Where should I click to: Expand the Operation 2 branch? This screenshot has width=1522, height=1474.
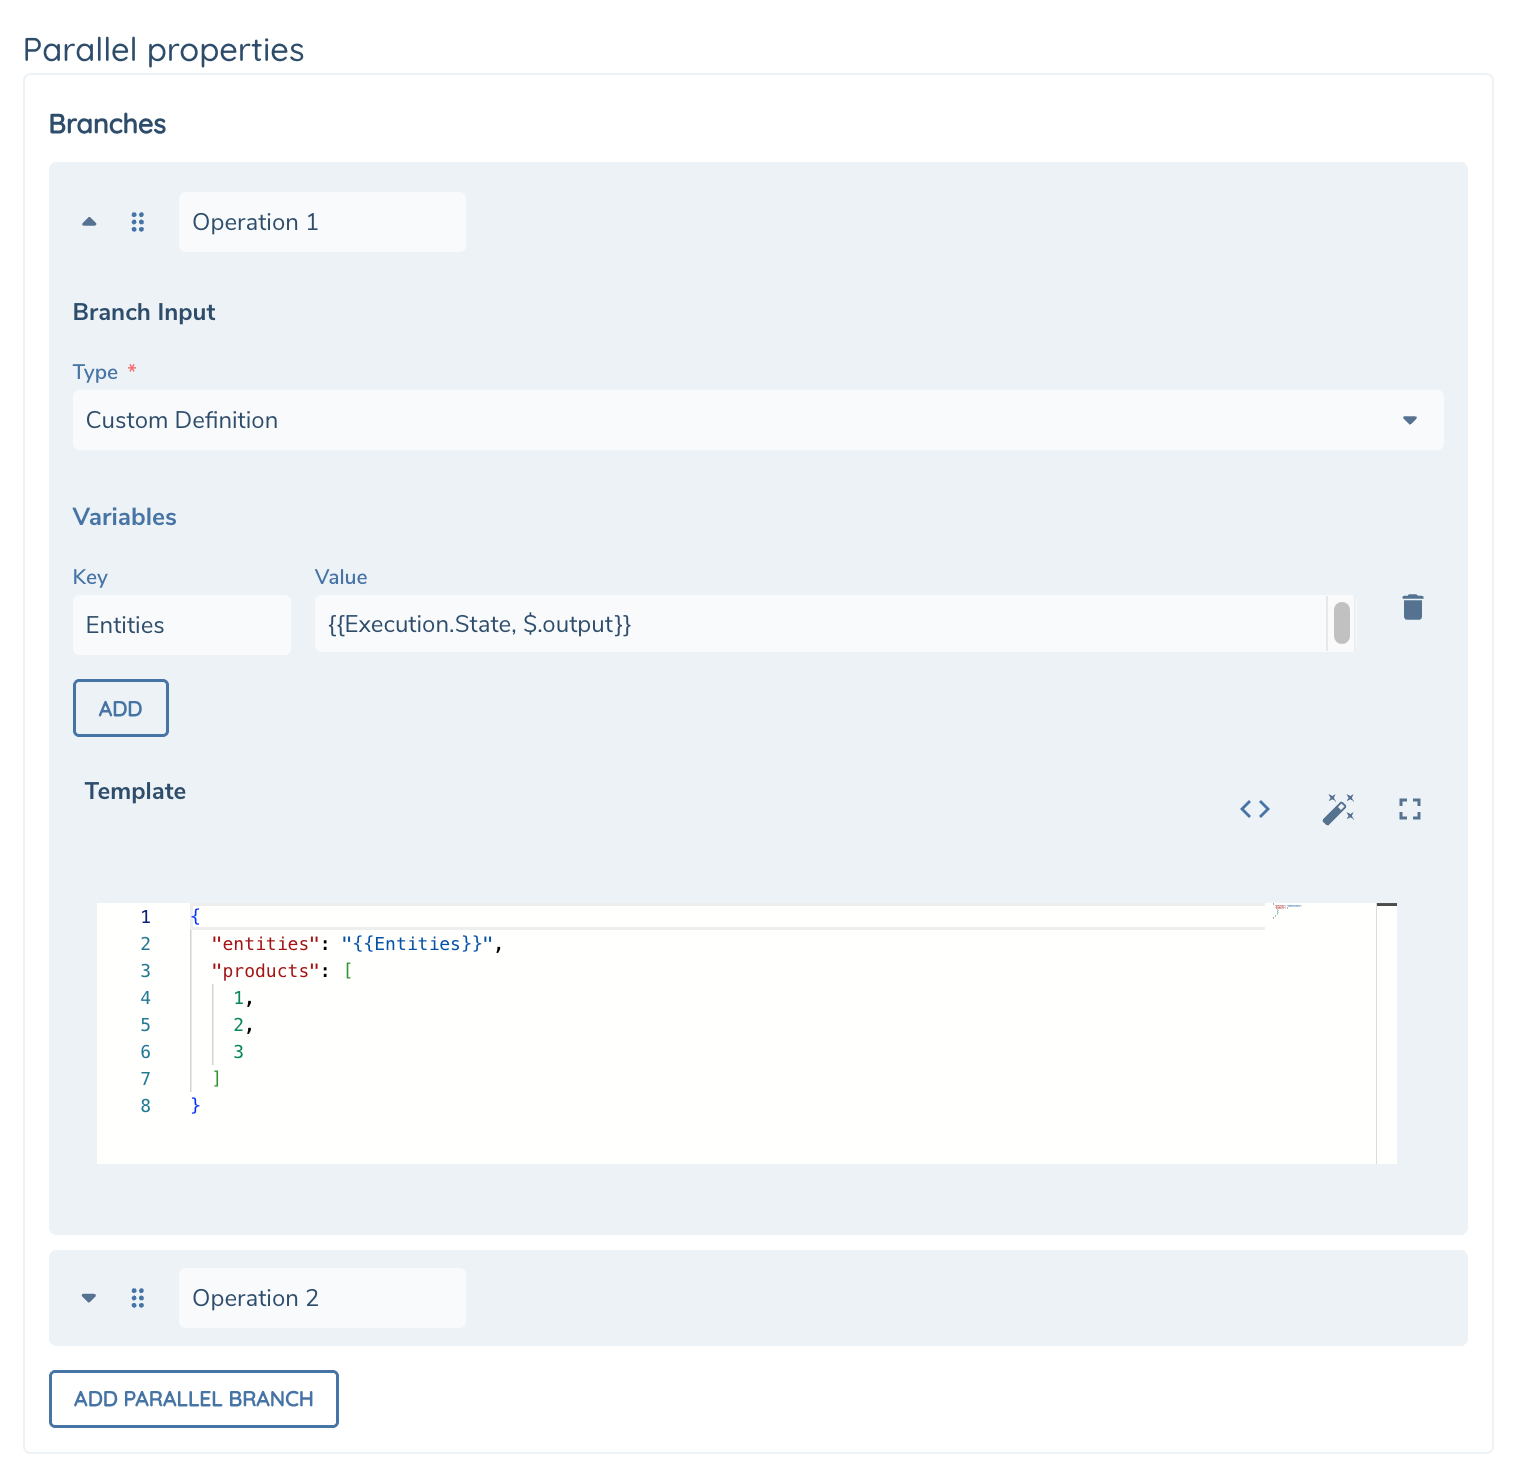(88, 1297)
